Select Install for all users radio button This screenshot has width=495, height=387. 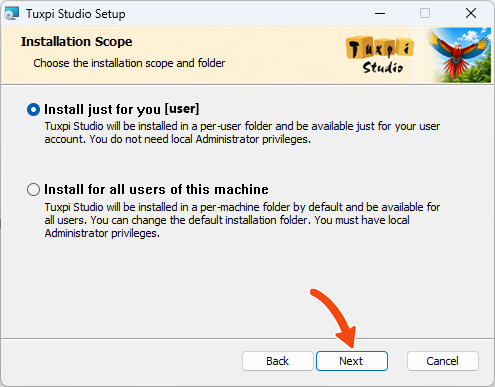(x=33, y=189)
